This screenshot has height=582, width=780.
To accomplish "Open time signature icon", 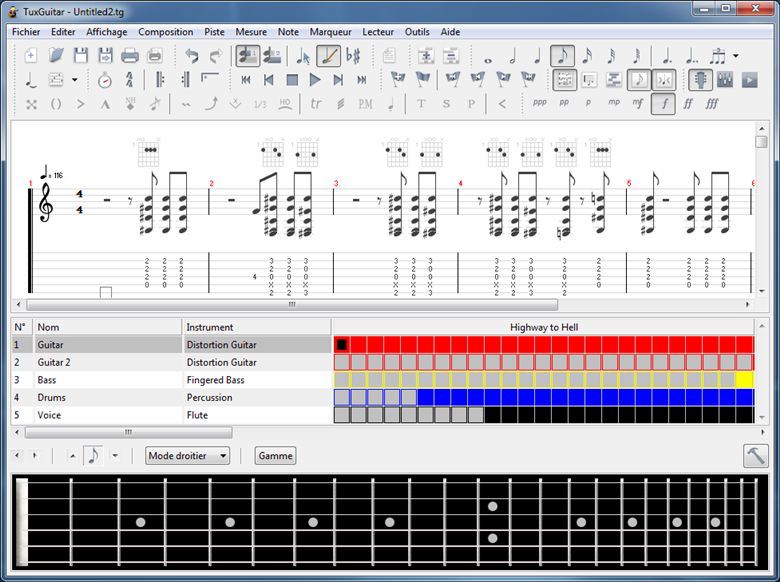I will point(129,80).
